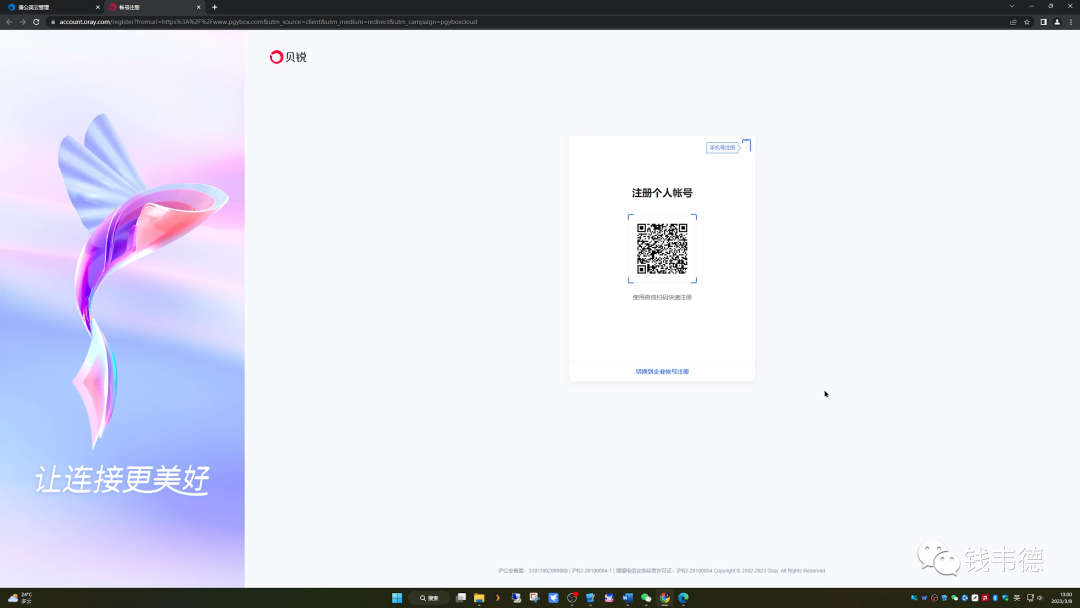
Task: Click the site lock icon in address bar
Action: click(x=52, y=22)
